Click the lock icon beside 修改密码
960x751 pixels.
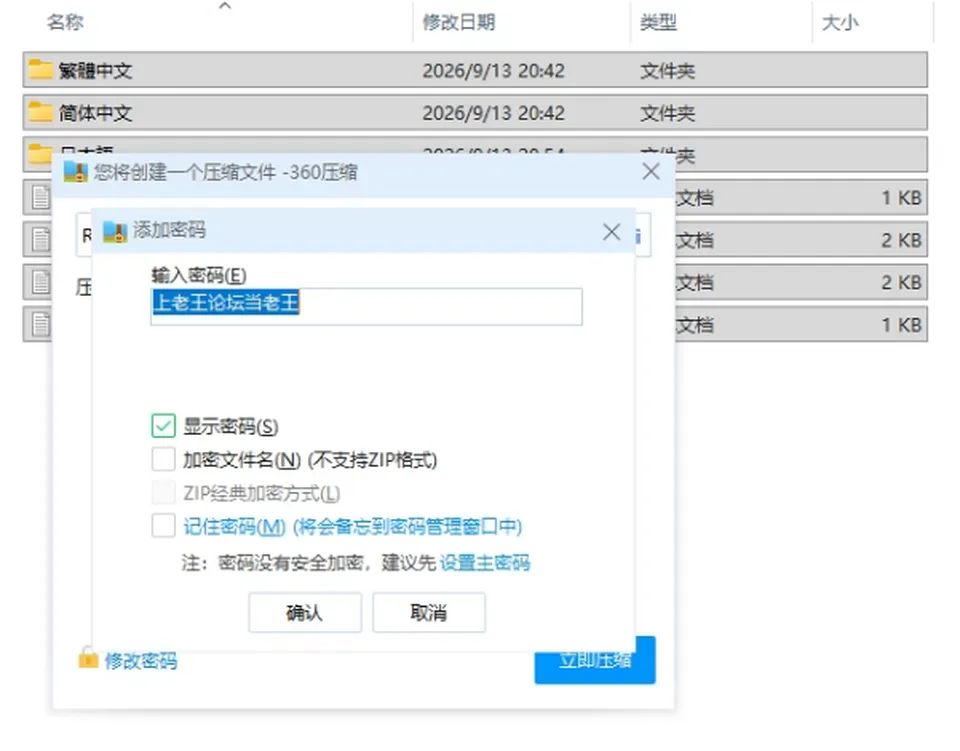(88, 659)
